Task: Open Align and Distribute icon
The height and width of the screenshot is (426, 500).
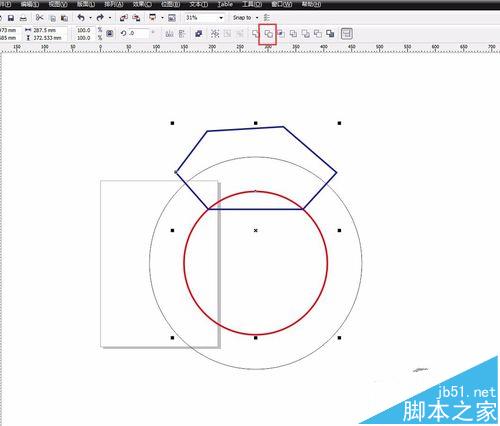Action: 347,34
